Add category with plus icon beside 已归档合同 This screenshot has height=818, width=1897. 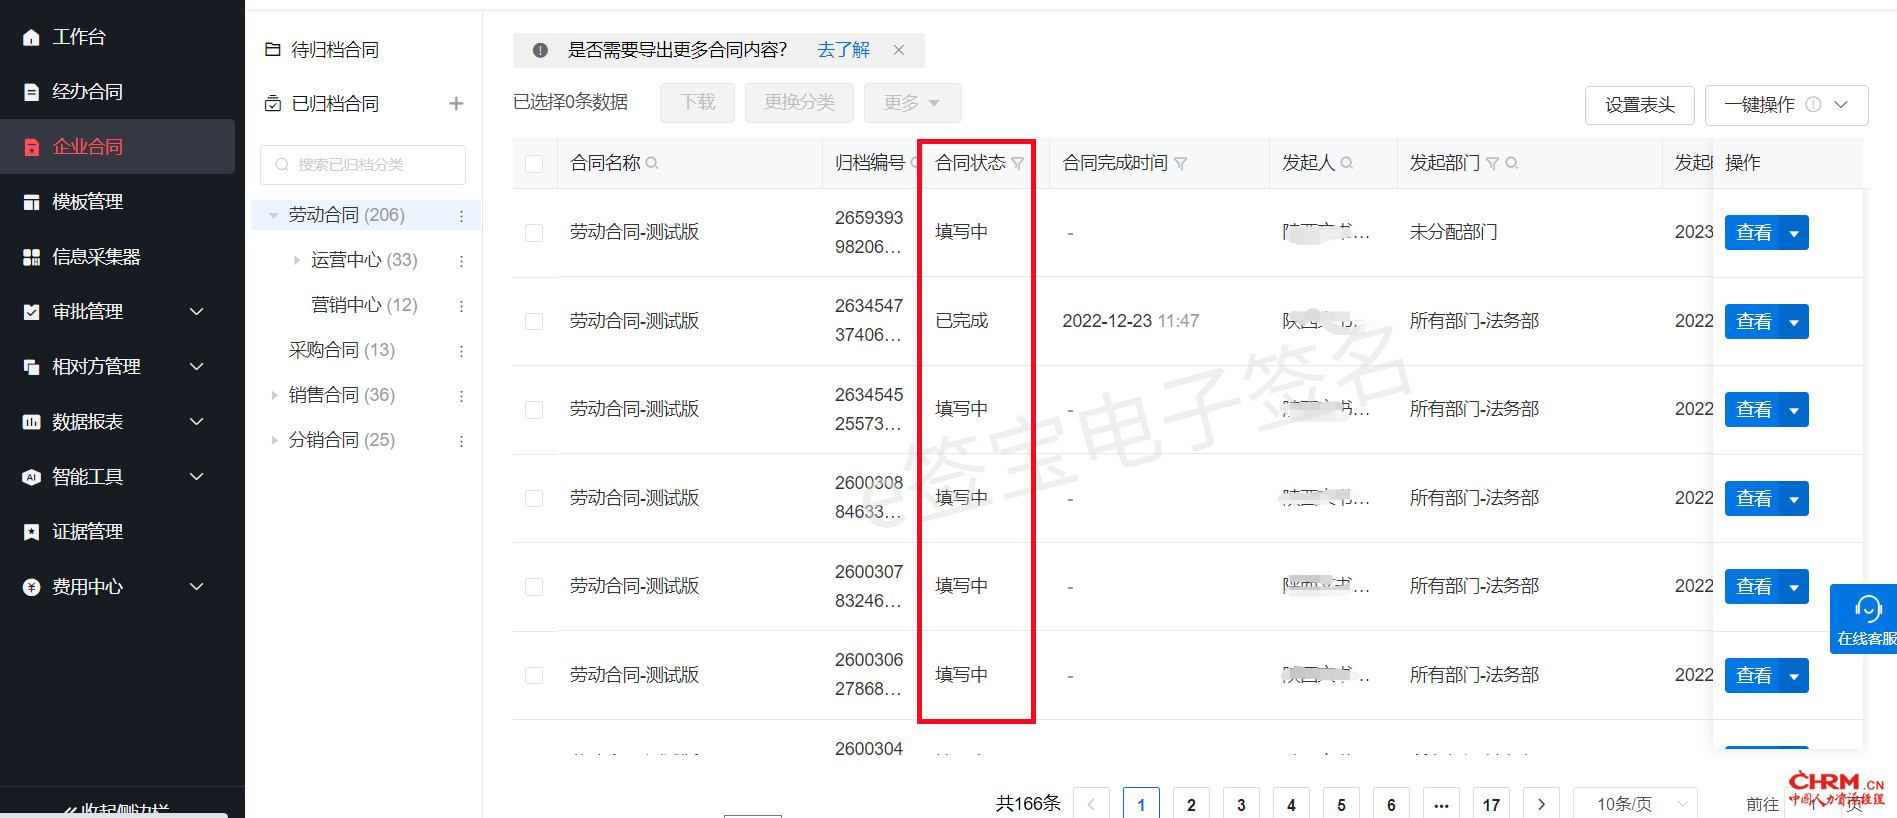[x=456, y=104]
